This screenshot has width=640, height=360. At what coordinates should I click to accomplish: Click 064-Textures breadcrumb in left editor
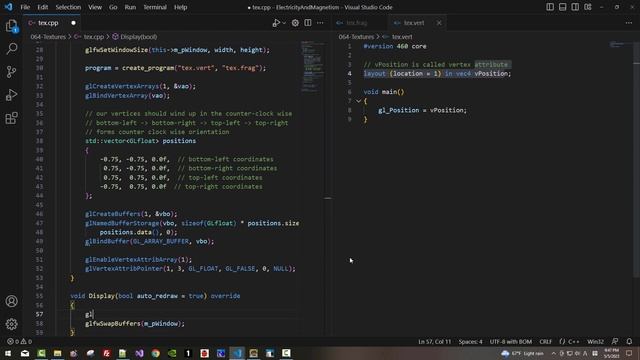coord(48,37)
